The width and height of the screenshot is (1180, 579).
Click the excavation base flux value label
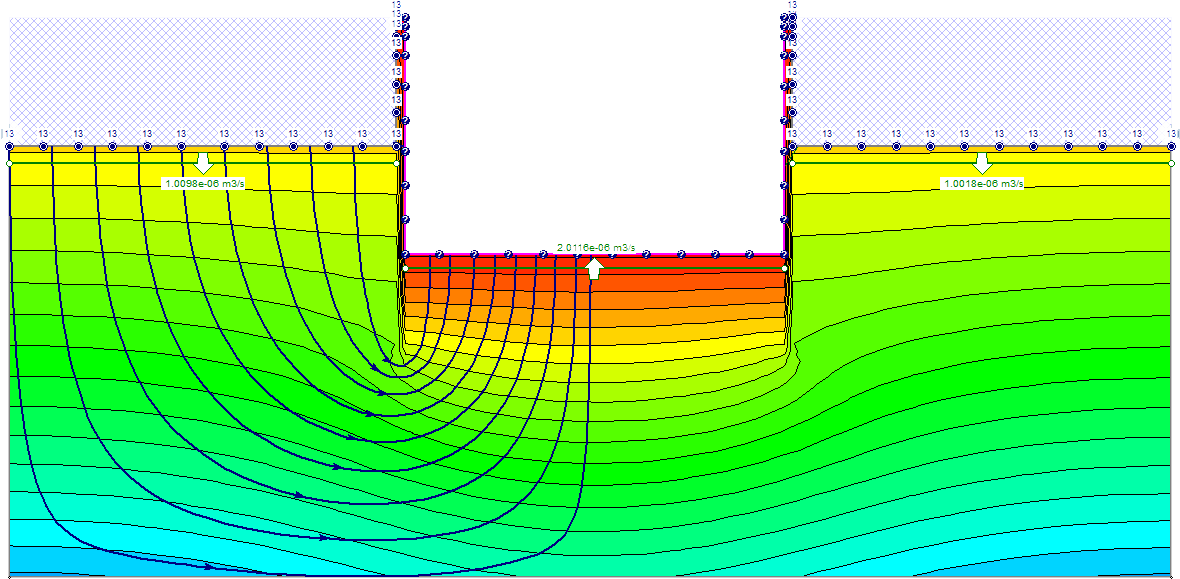click(595, 248)
